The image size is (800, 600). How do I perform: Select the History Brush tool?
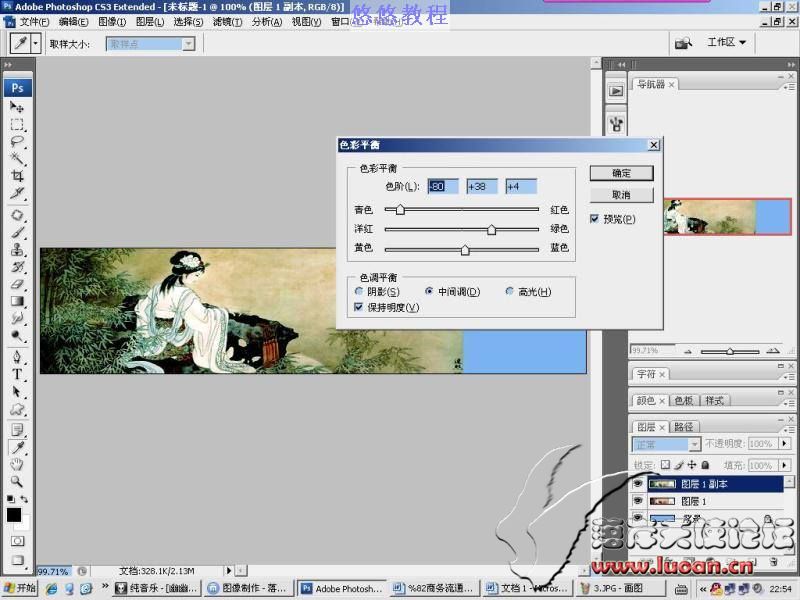(17, 267)
